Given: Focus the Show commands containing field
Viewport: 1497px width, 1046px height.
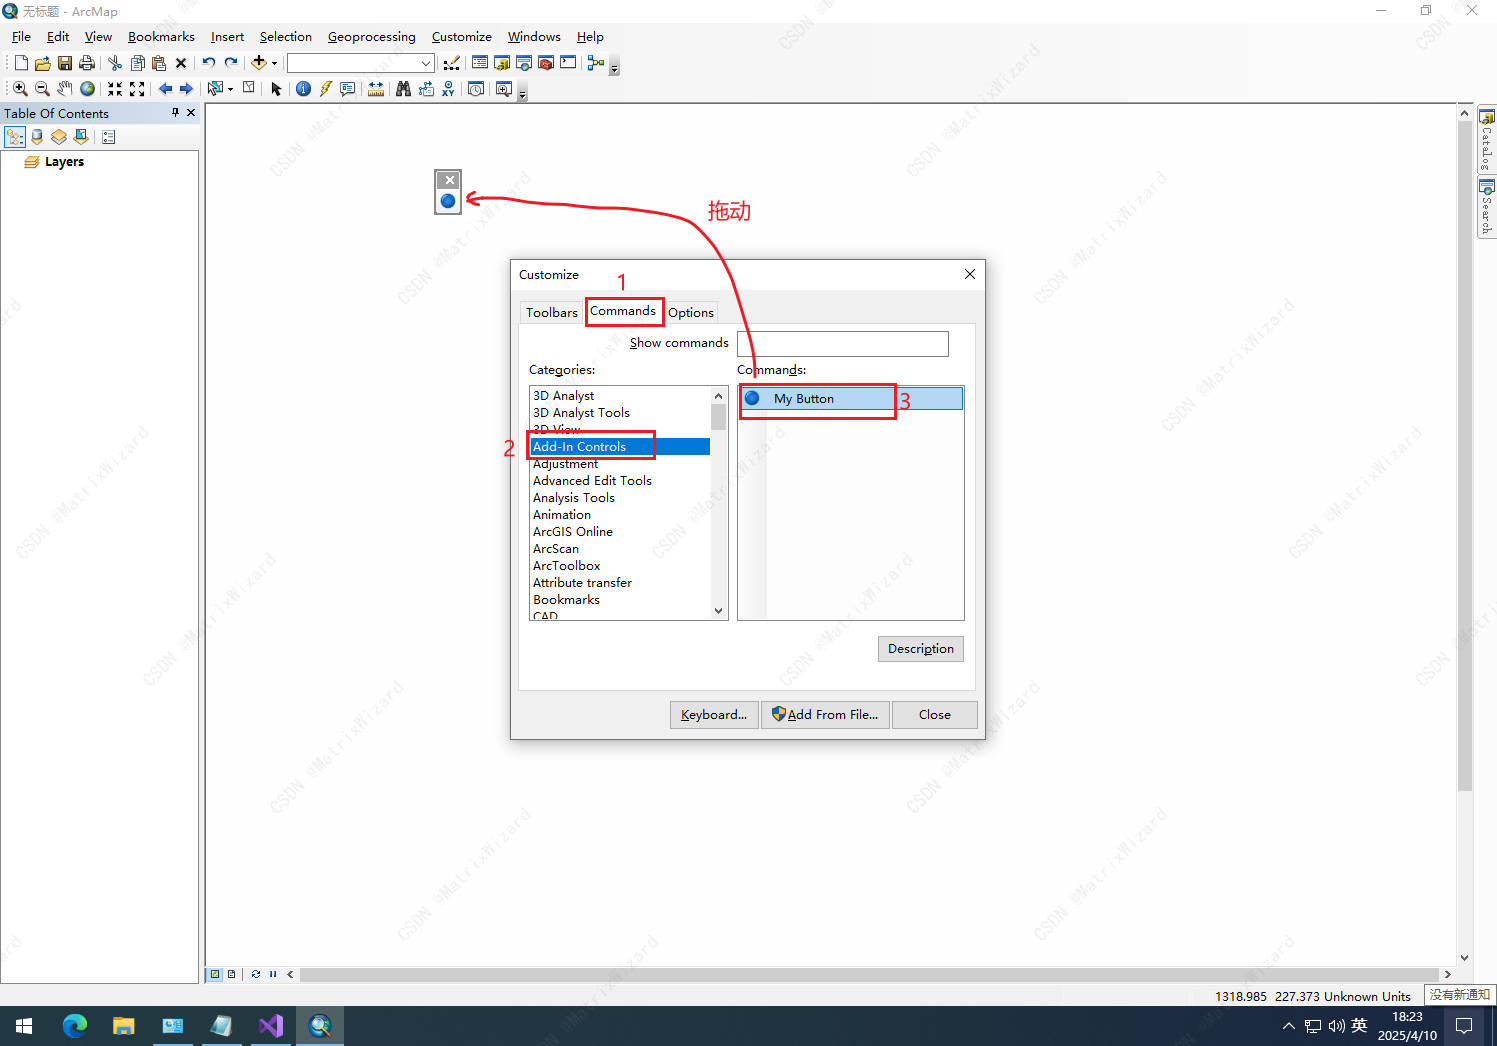Looking at the screenshot, I should (843, 344).
